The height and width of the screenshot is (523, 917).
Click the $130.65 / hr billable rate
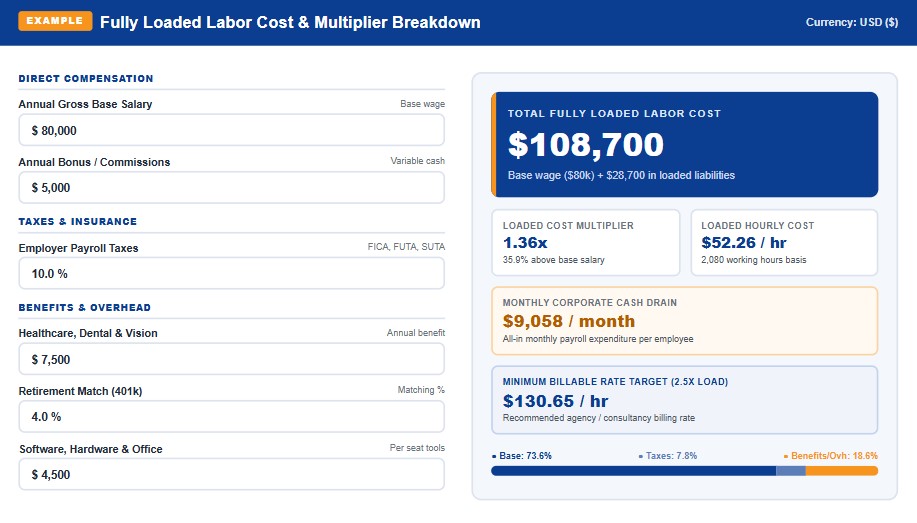(x=555, y=401)
